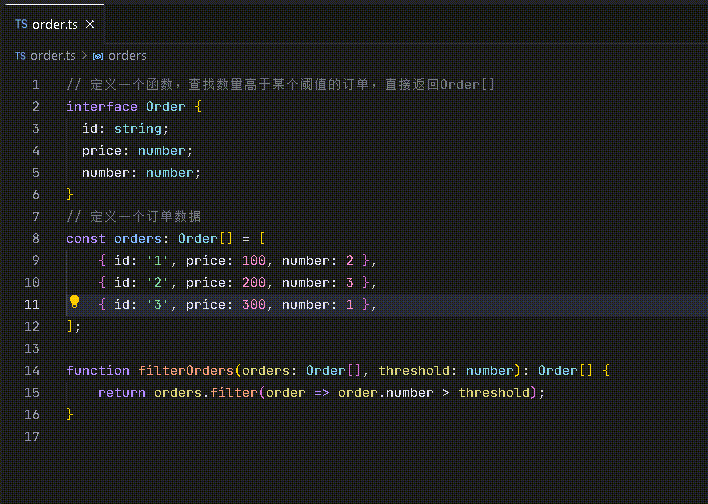Viewport: 708px width, 504px height.
Task: Click line number 2 in the gutter
Action: (36, 107)
